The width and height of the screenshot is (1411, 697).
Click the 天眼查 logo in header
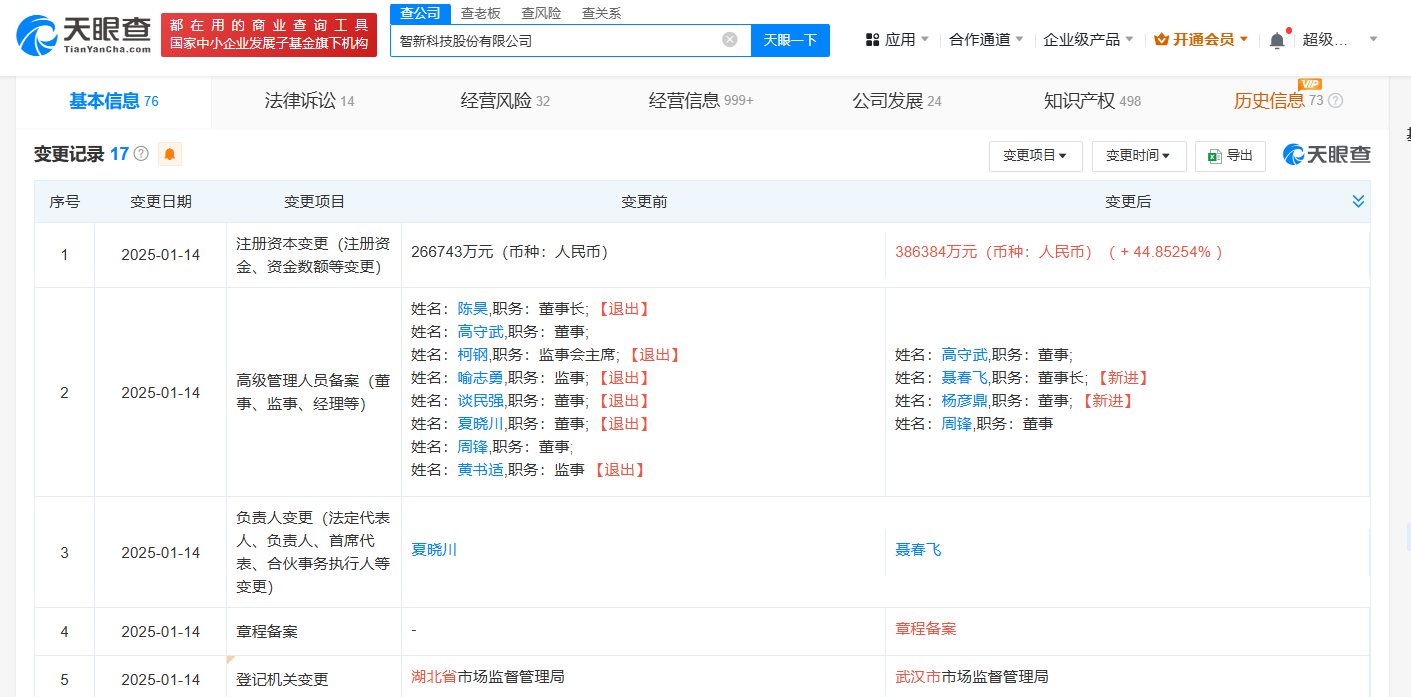[84, 36]
